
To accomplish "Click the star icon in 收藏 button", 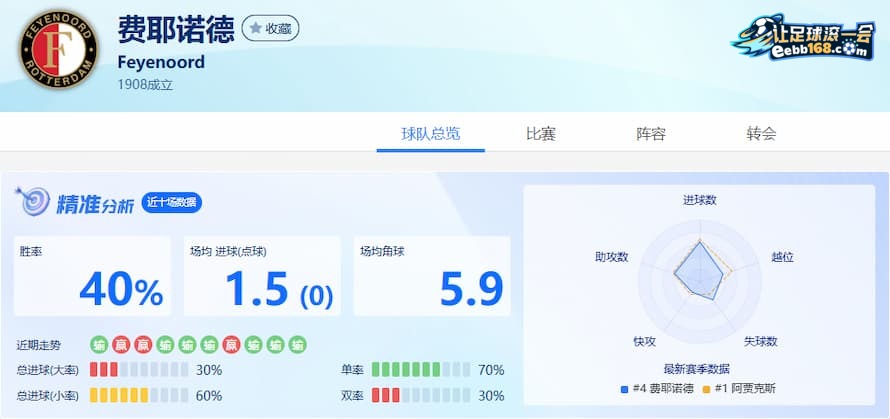I will (x=255, y=29).
